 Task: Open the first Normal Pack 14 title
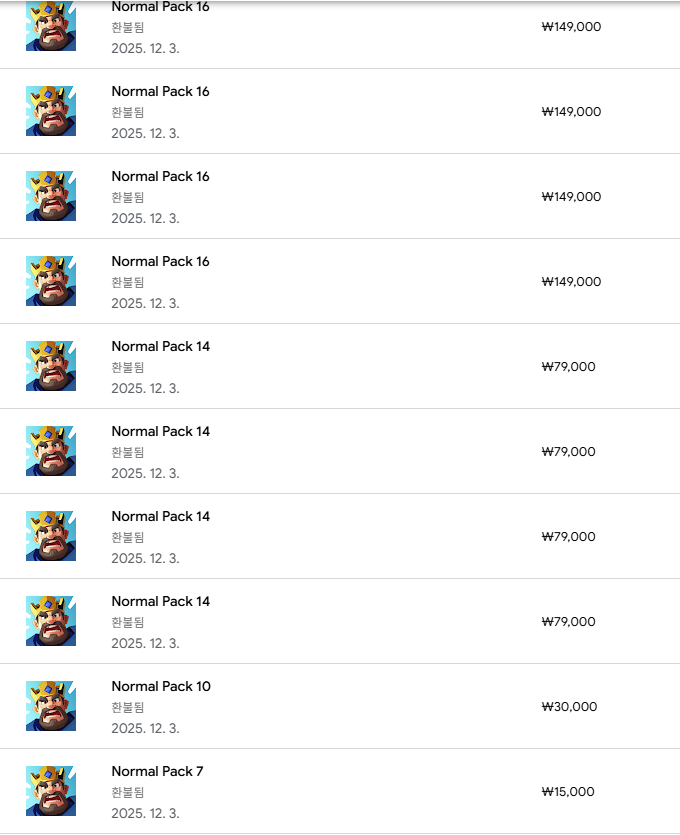[x=161, y=346]
